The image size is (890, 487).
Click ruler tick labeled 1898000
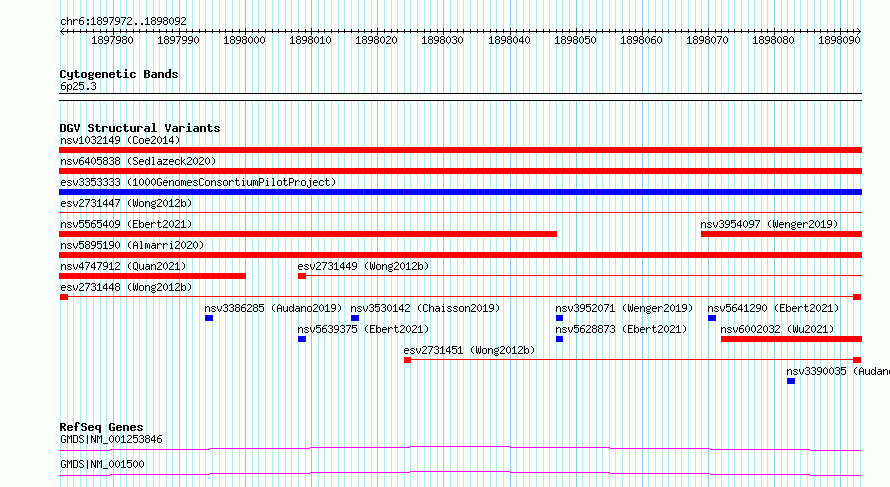[244, 40]
